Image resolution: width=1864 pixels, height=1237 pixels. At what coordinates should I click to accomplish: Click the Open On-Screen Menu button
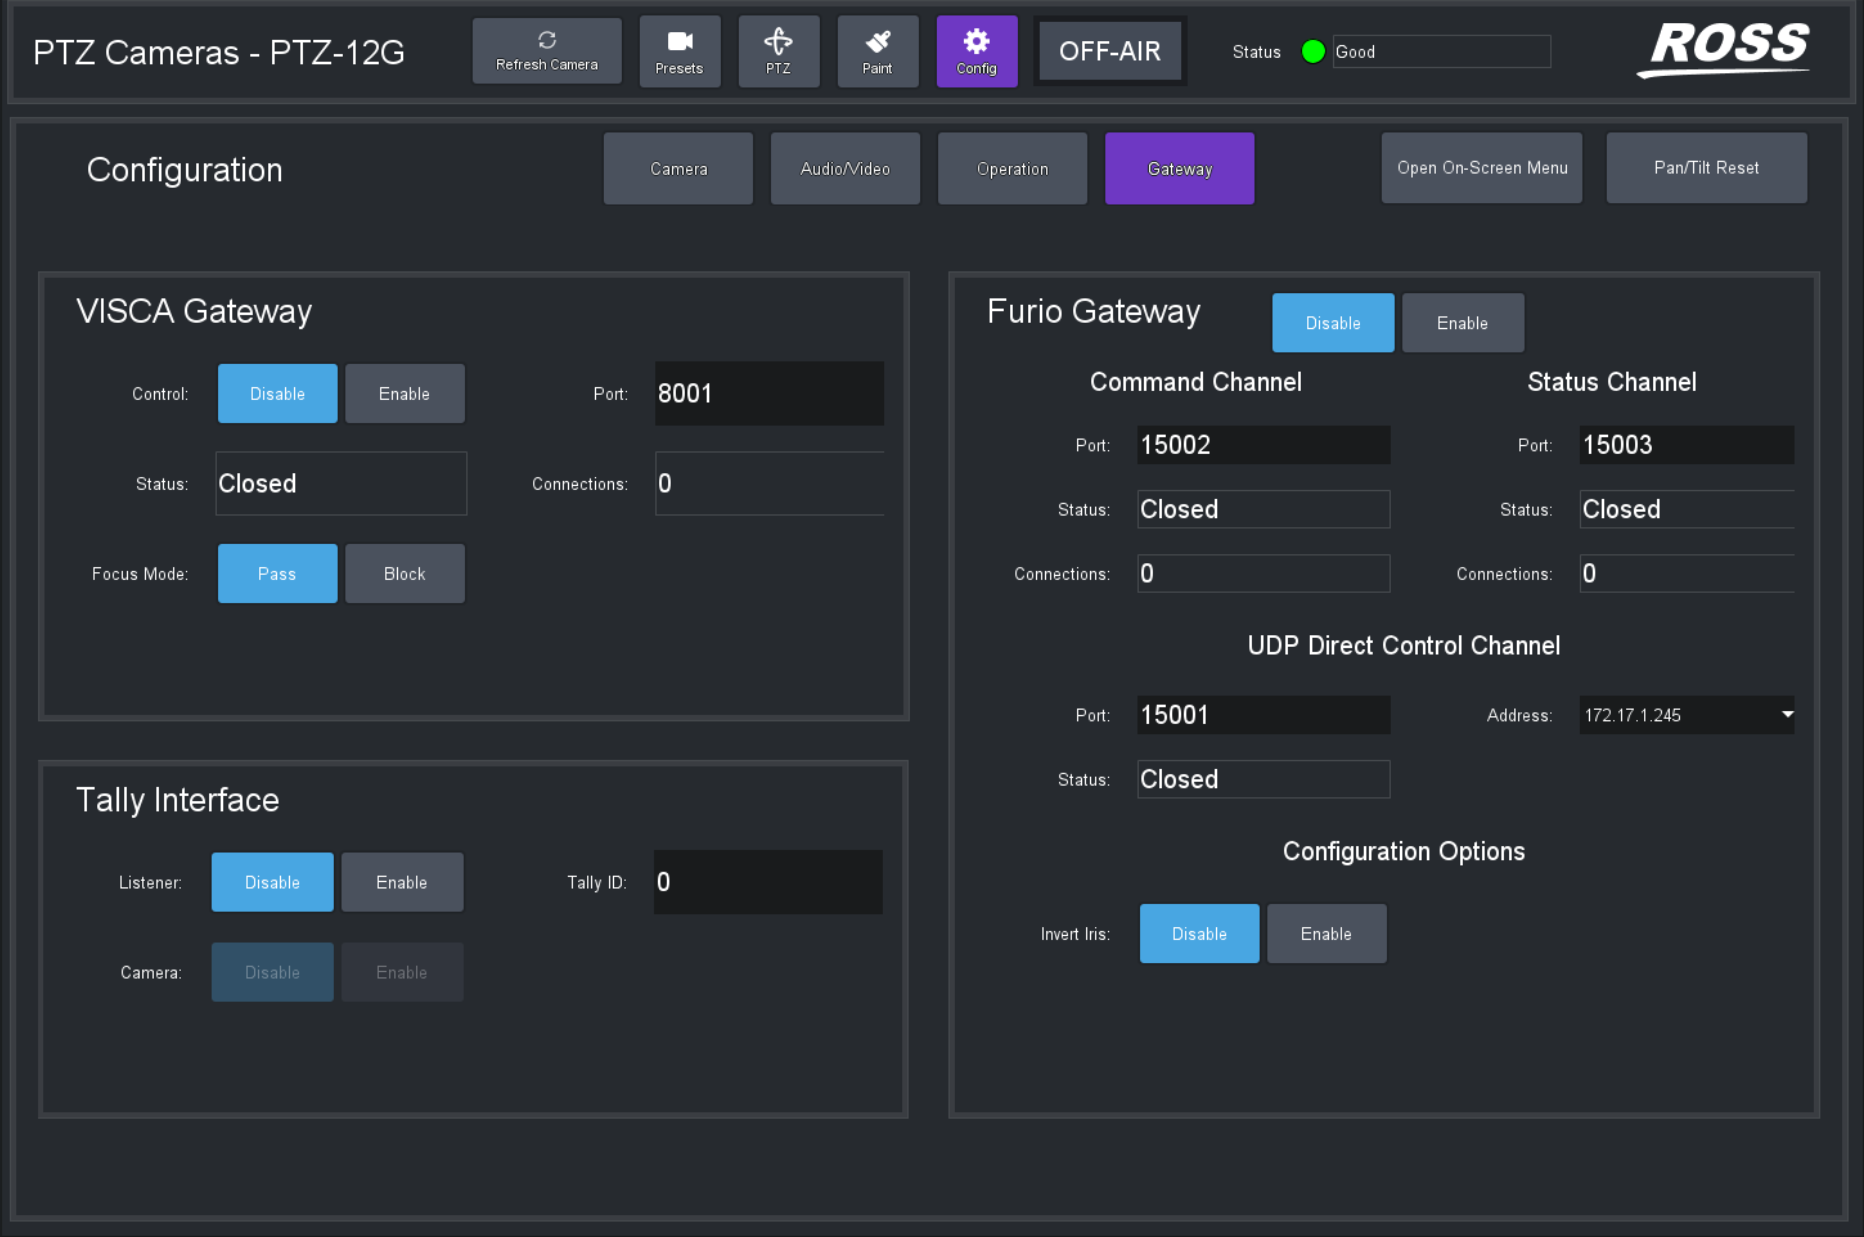coord(1481,167)
